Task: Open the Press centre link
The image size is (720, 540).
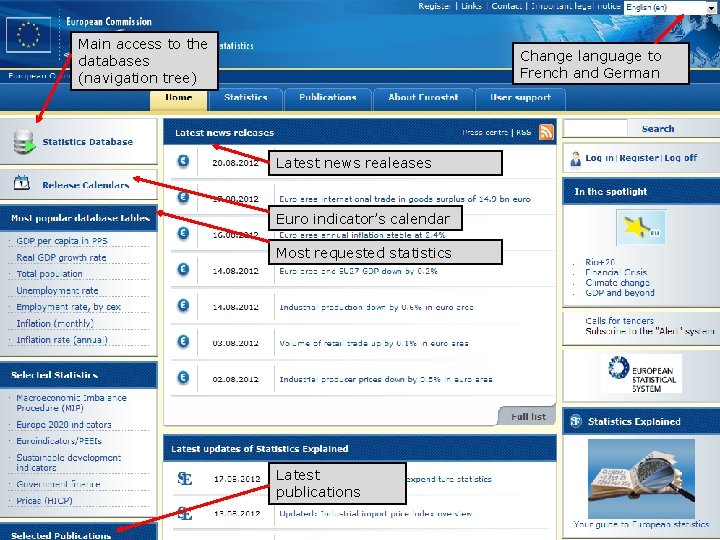Action: [x=485, y=132]
